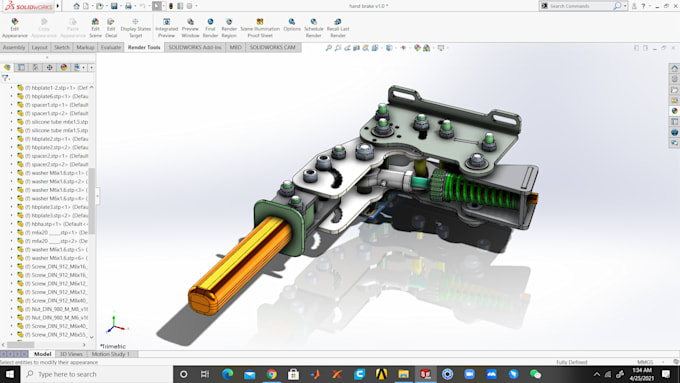Select the Model bottom tab
Viewport: 680px width, 383px height.
click(x=42, y=354)
